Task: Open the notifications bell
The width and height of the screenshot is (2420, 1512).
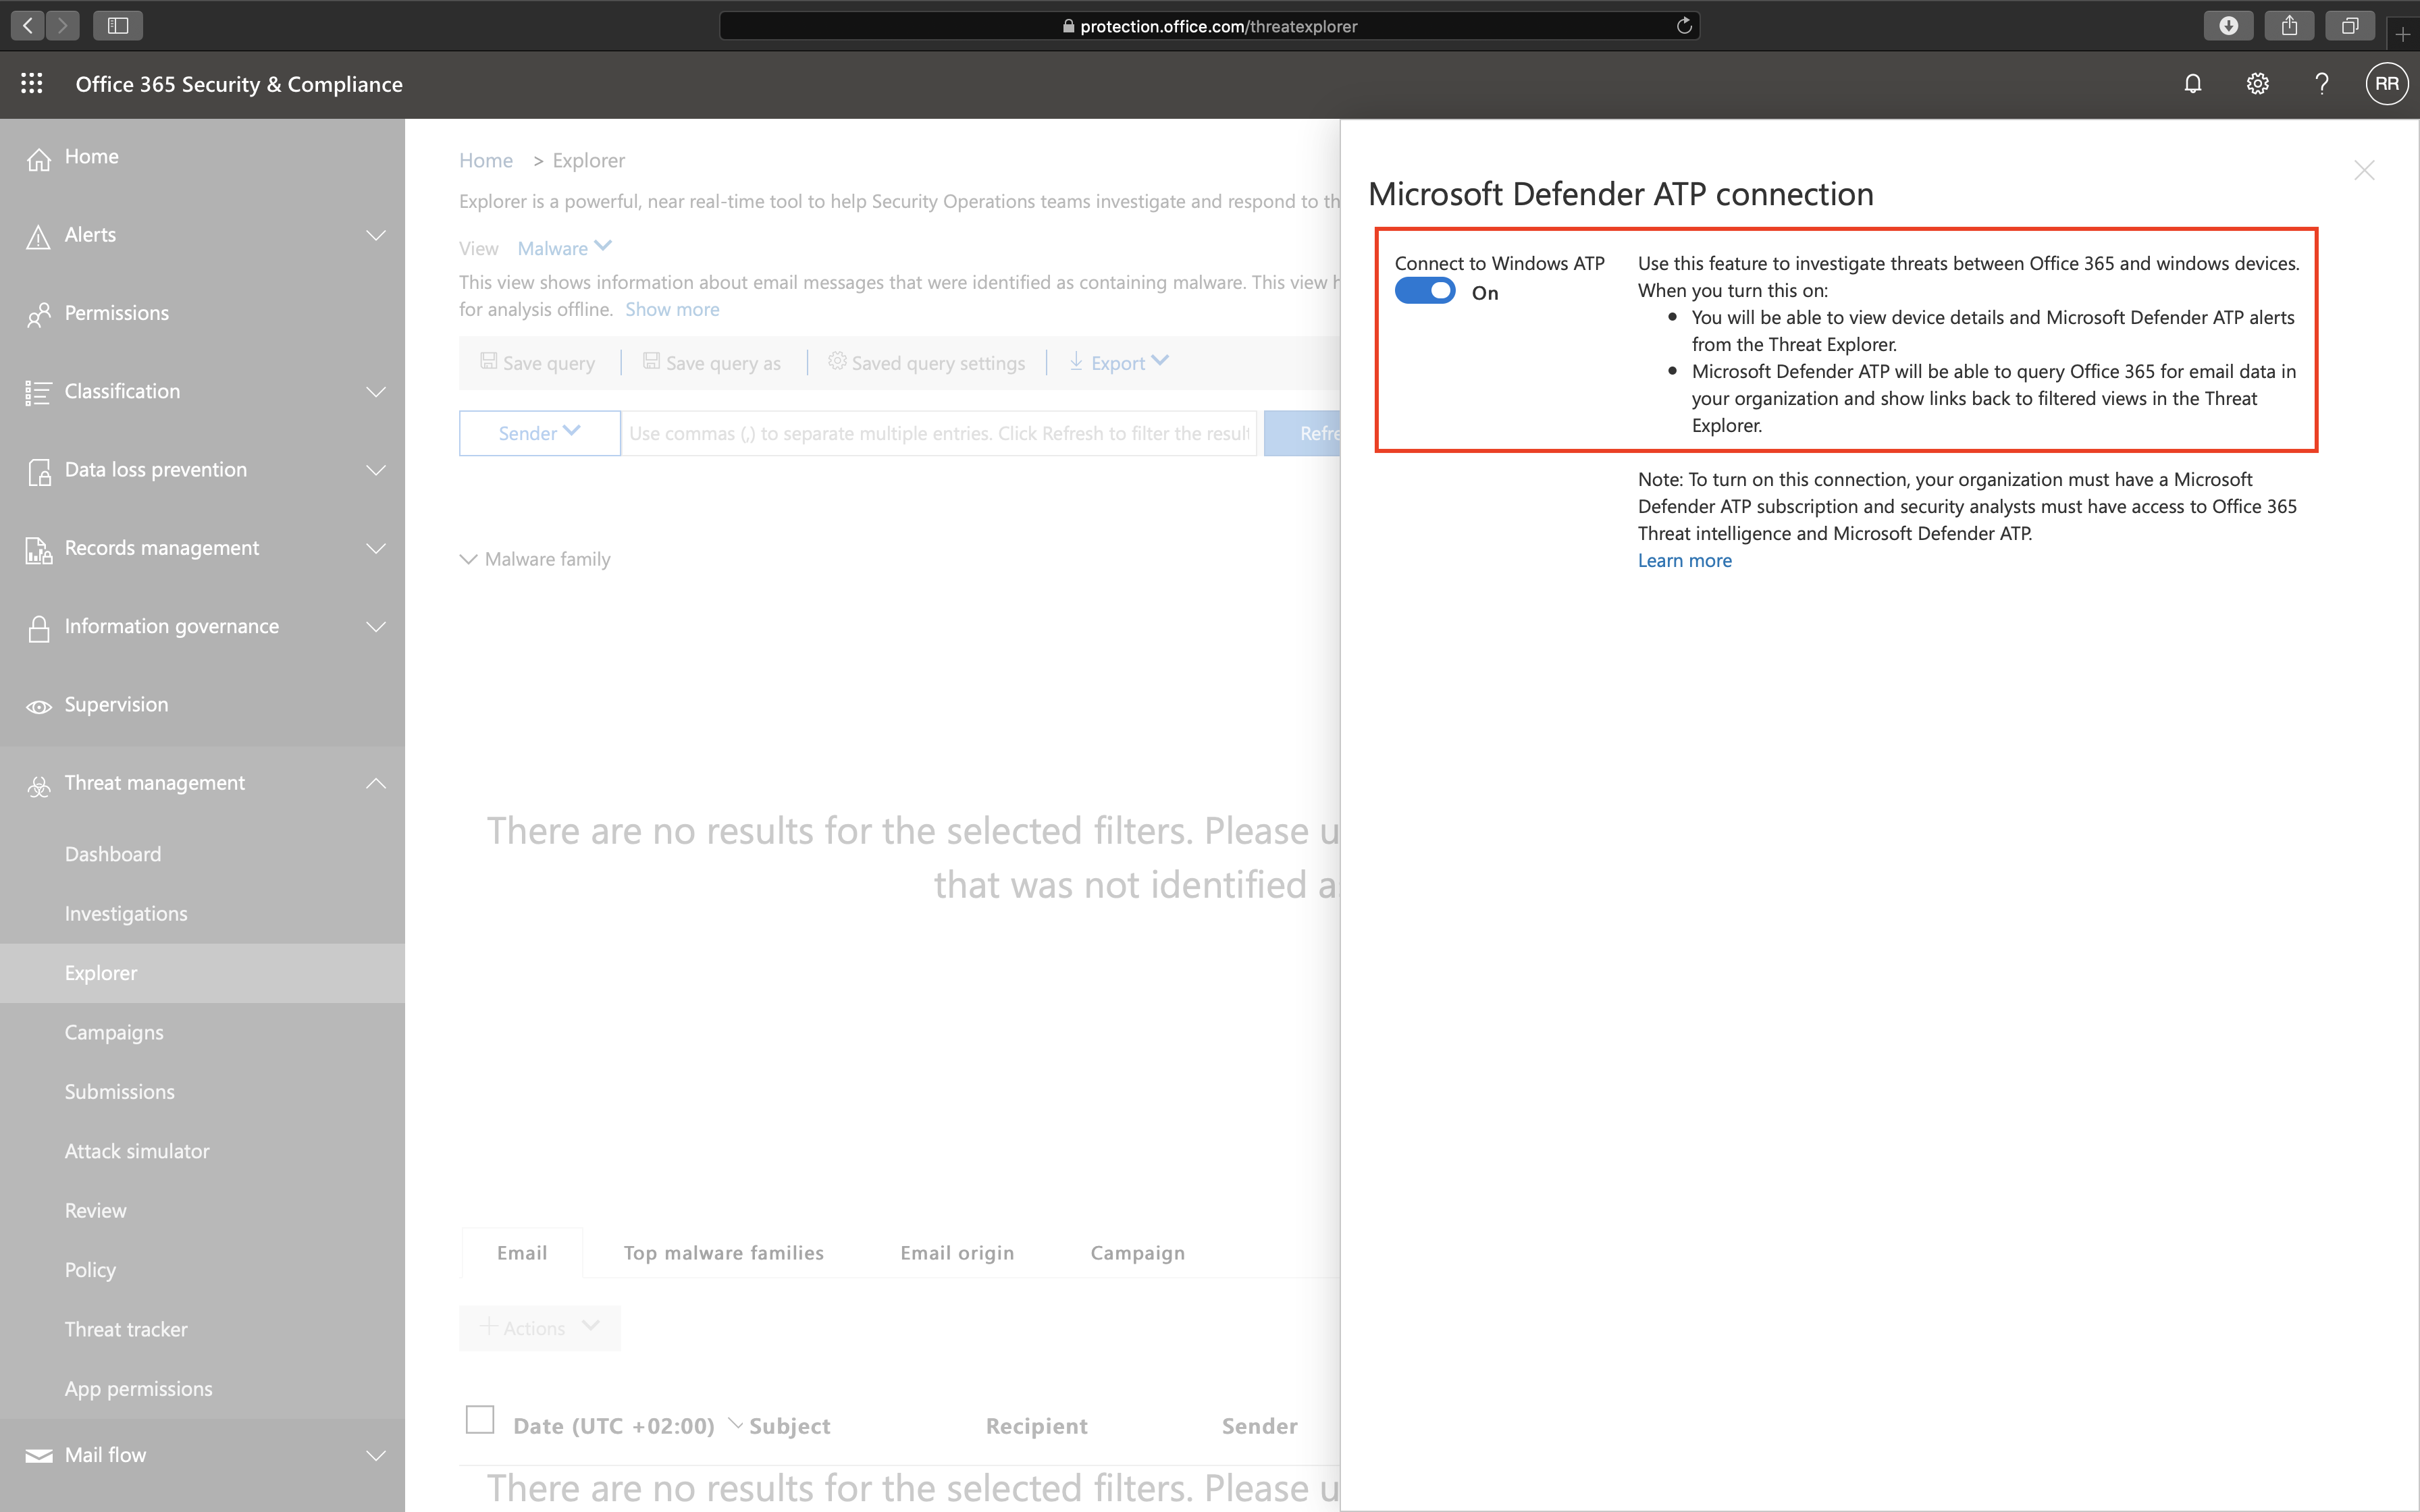Action: (x=2192, y=84)
